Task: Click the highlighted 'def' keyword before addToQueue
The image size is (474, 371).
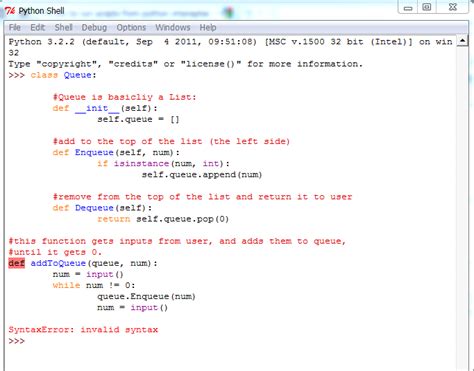Action: [16, 263]
